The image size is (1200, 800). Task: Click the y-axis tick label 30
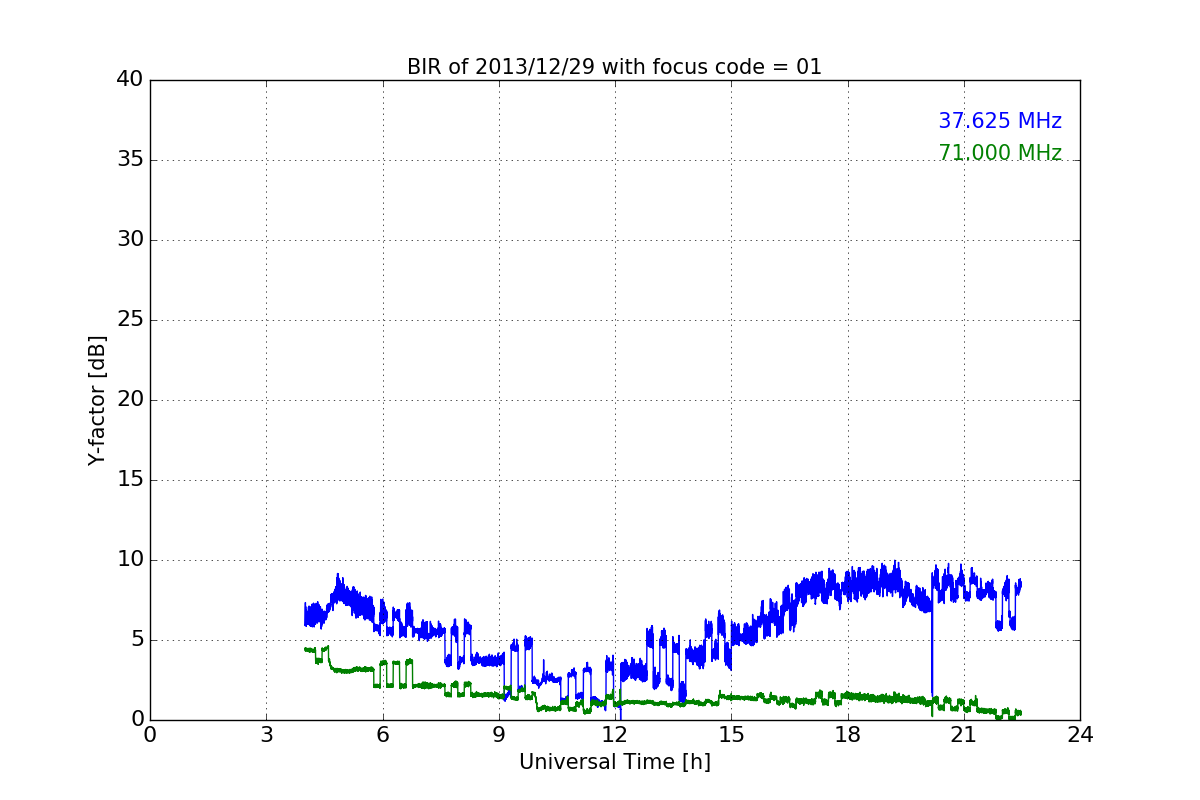click(129, 240)
